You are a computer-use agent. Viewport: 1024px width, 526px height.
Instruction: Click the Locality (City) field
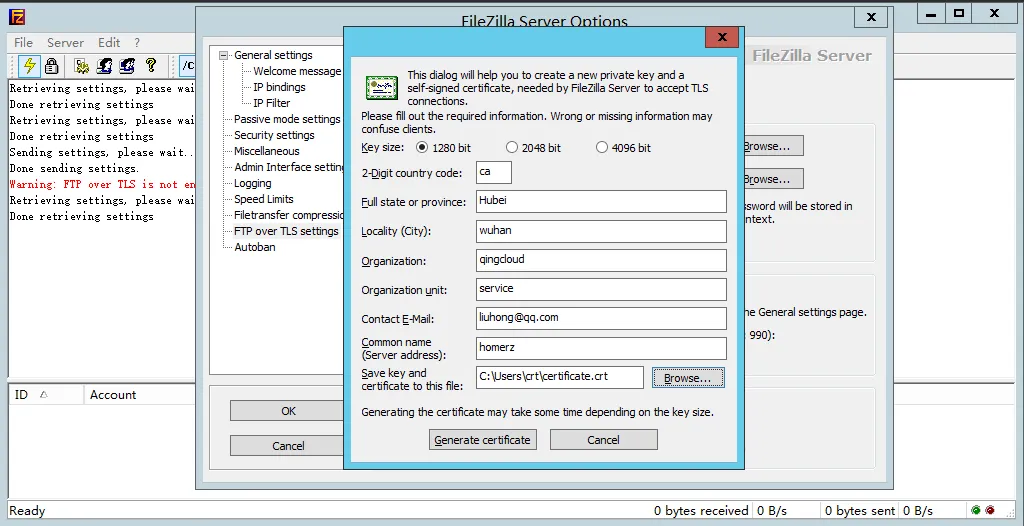tap(601, 231)
